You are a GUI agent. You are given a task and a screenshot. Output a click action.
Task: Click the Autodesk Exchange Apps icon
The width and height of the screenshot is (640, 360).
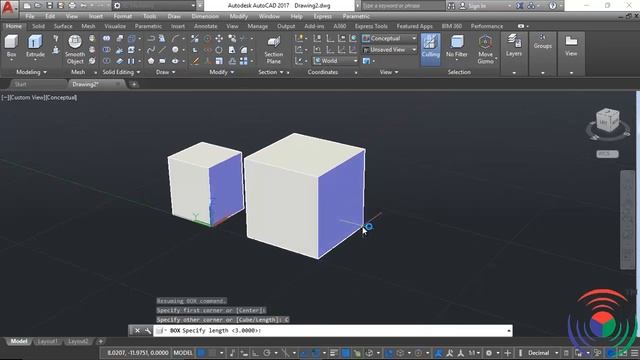coord(520,6)
